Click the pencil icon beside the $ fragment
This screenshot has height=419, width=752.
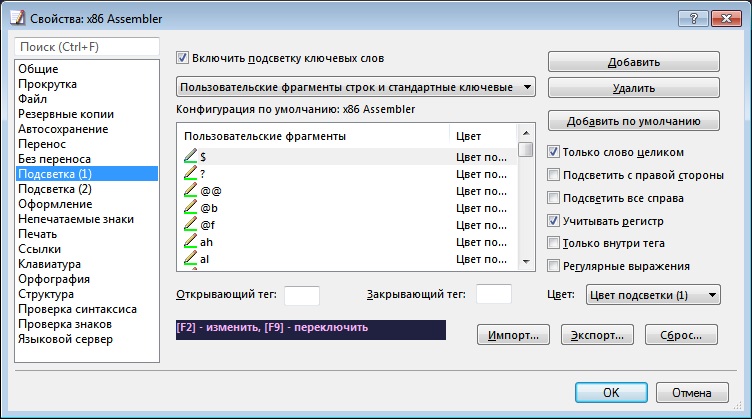tap(190, 156)
